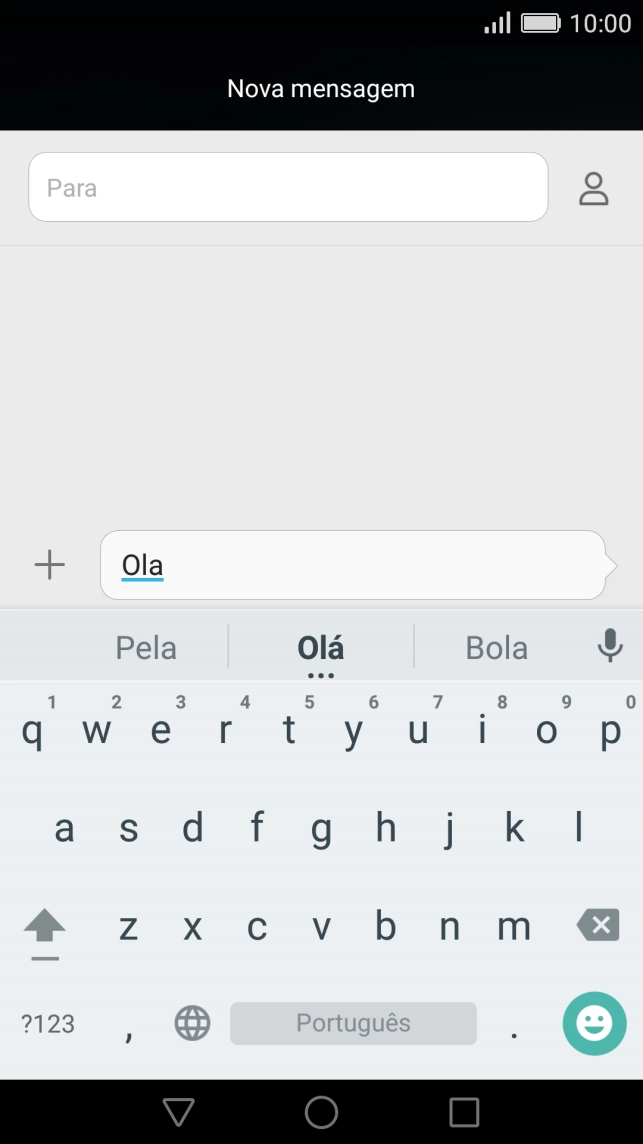Screen dimensions: 643x1144
Task: Open the emoji panel icon
Action: pos(594,1023)
